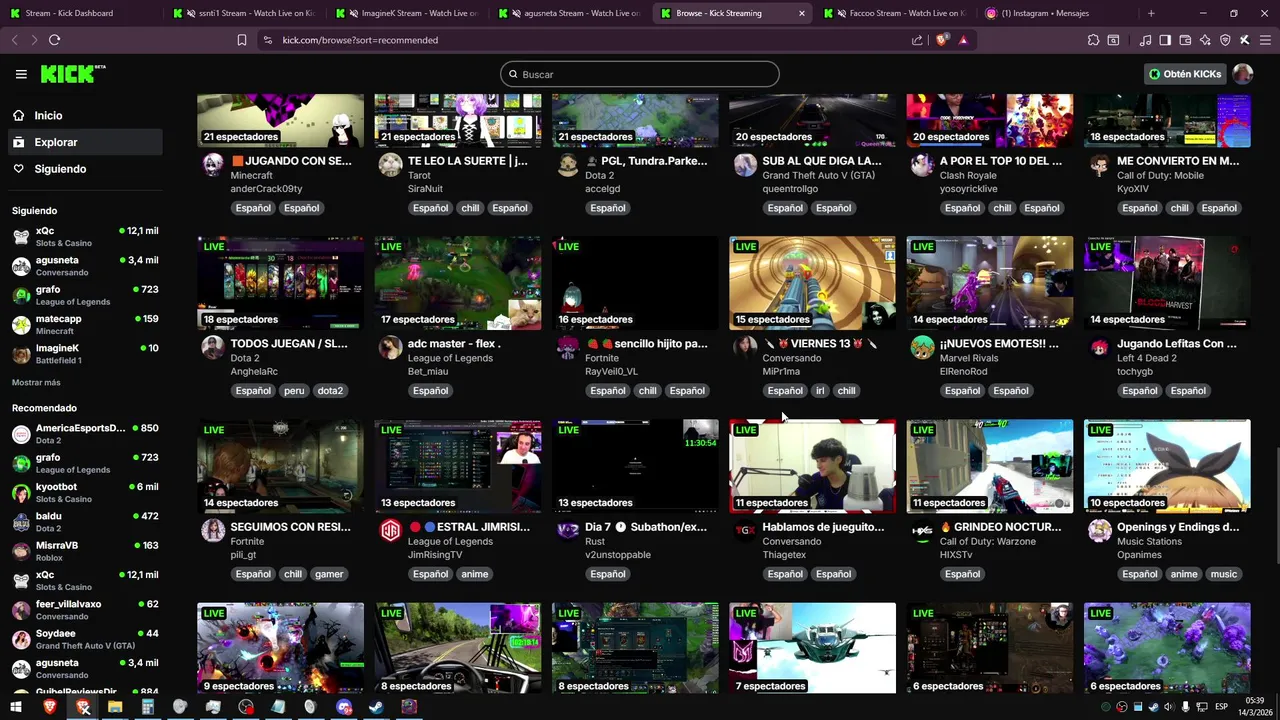
Task: Switch to the ImagineK Stream tab
Action: 408,13
